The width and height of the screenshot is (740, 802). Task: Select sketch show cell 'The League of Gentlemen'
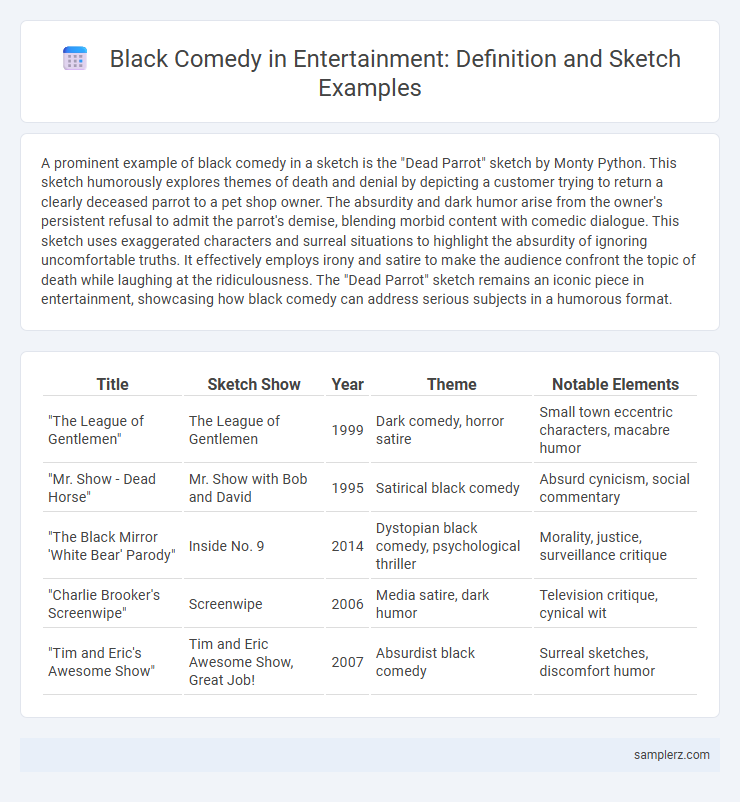[254, 430]
